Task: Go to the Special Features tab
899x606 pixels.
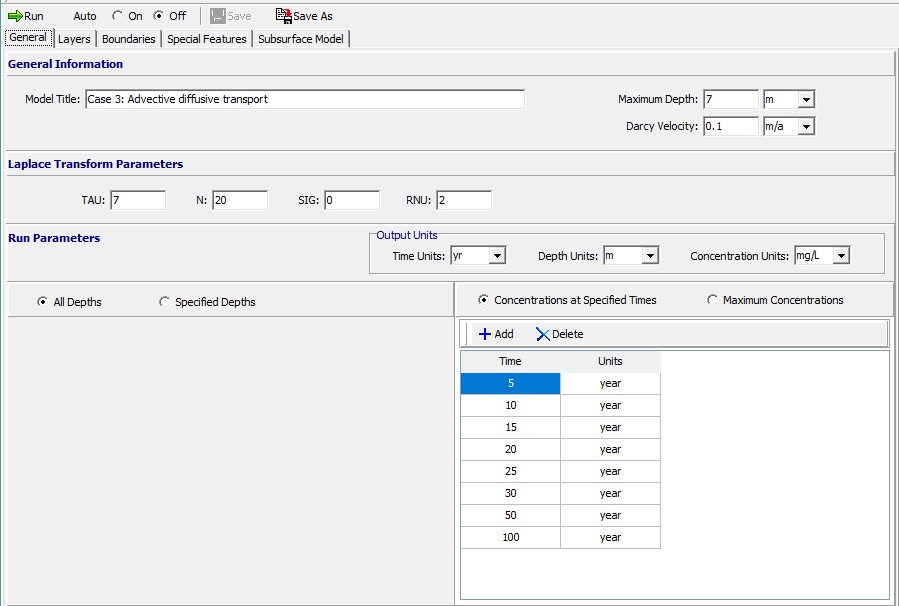Action: point(206,39)
